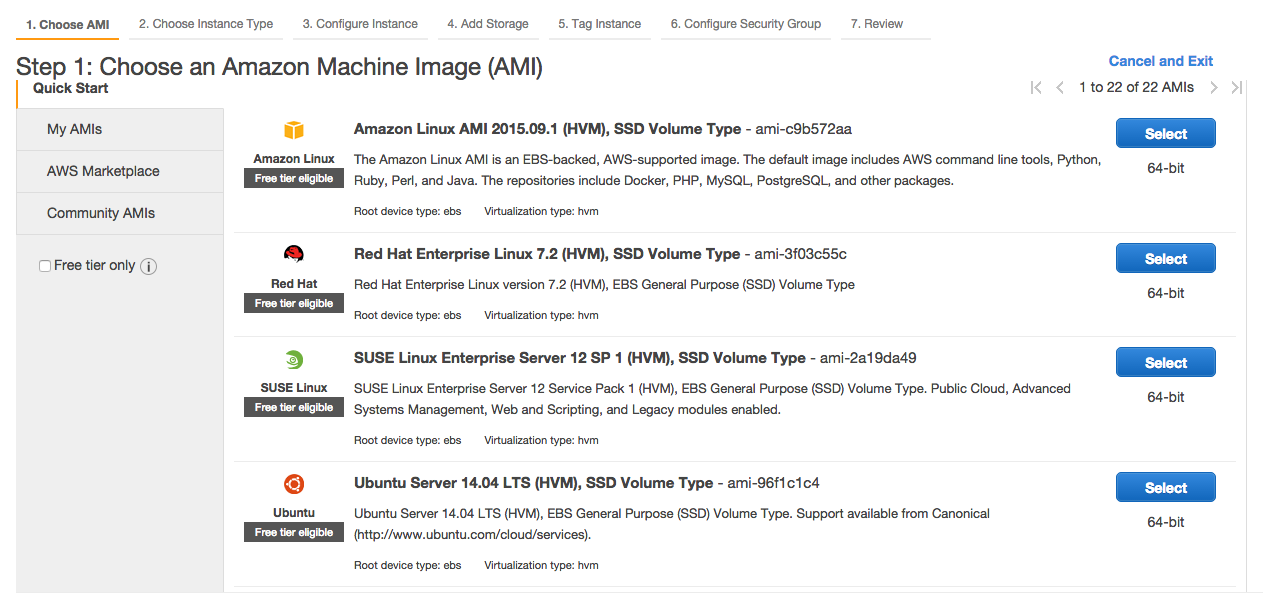This screenshot has height=606, width=1277.
Task: Open the Quick Start sidebar section
Action: click(71, 89)
